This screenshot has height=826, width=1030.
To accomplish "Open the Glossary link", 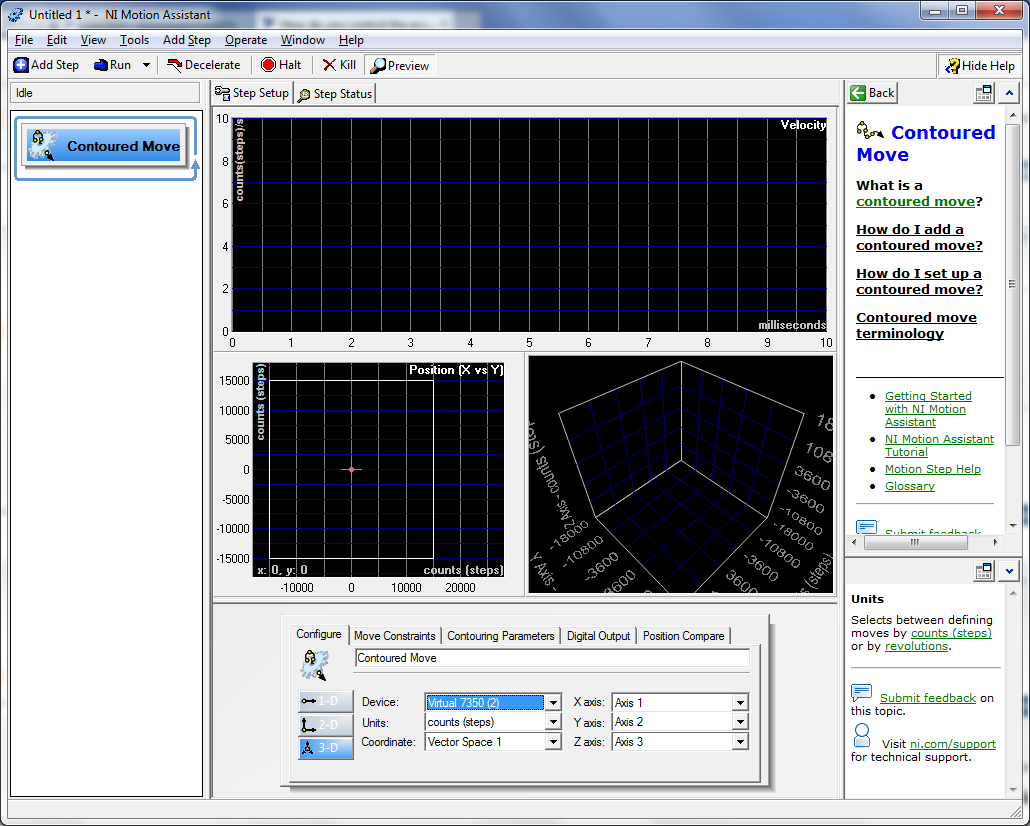I will (909, 486).
